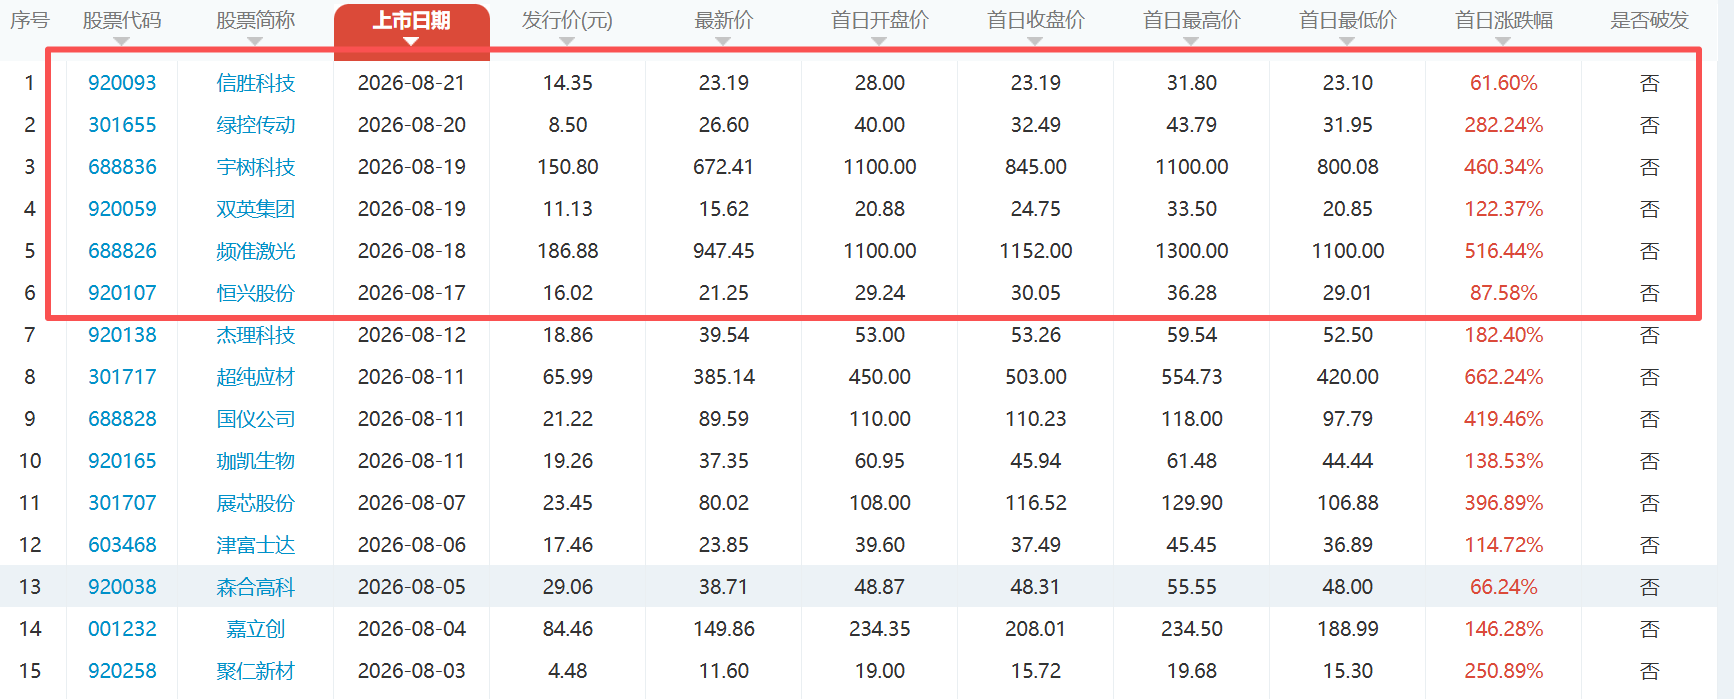Open 频准激光 stock name link
The width and height of the screenshot is (1734, 699).
(x=256, y=251)
